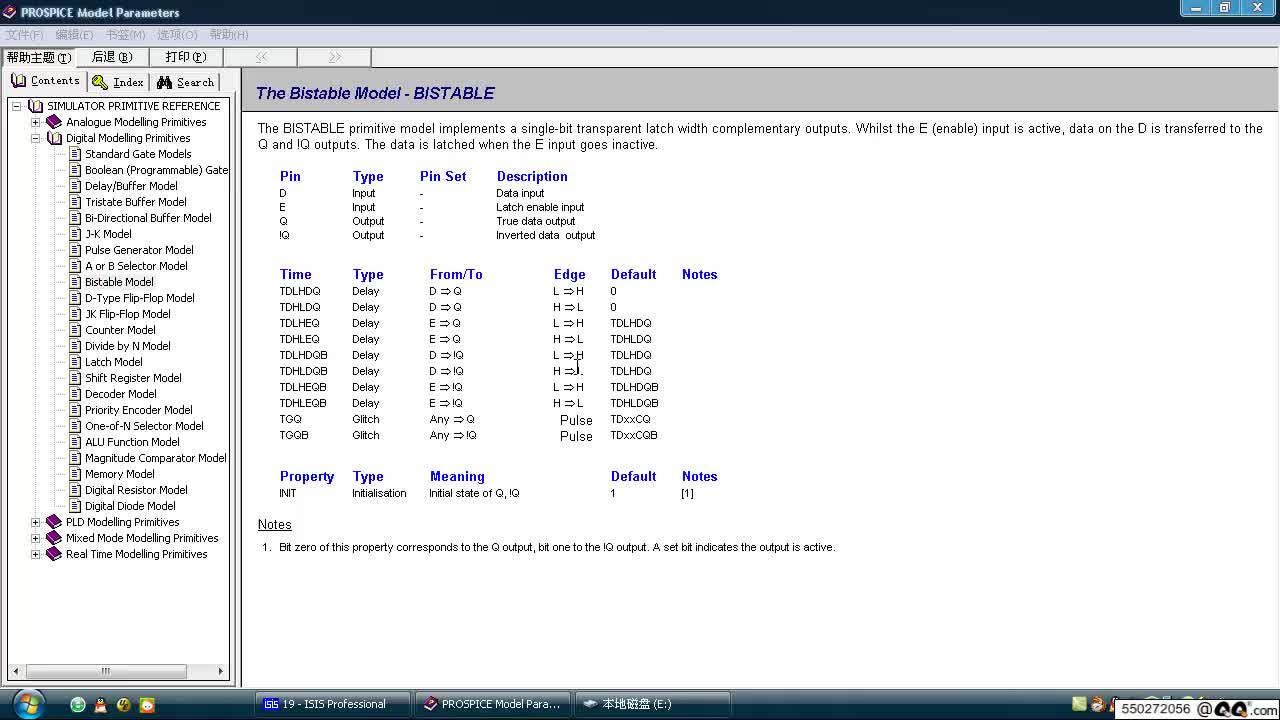The image size is (1280, 720).
Task: Click the 帮助主题(T) button
Action: [x=38, y=57]
